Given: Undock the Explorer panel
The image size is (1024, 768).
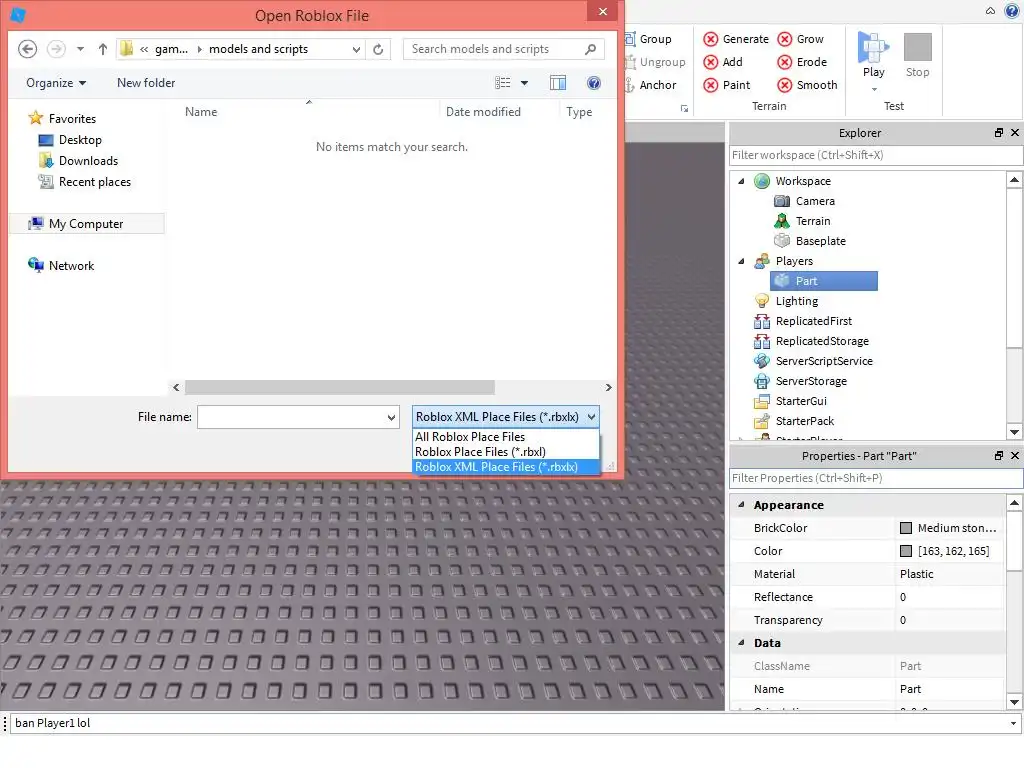Looking at the screenshot, I should tap(999, 133).
